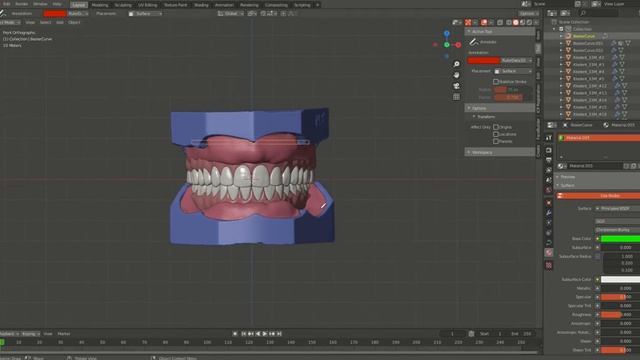Switch to the UV Editing workspace tab

click(147, 5)
